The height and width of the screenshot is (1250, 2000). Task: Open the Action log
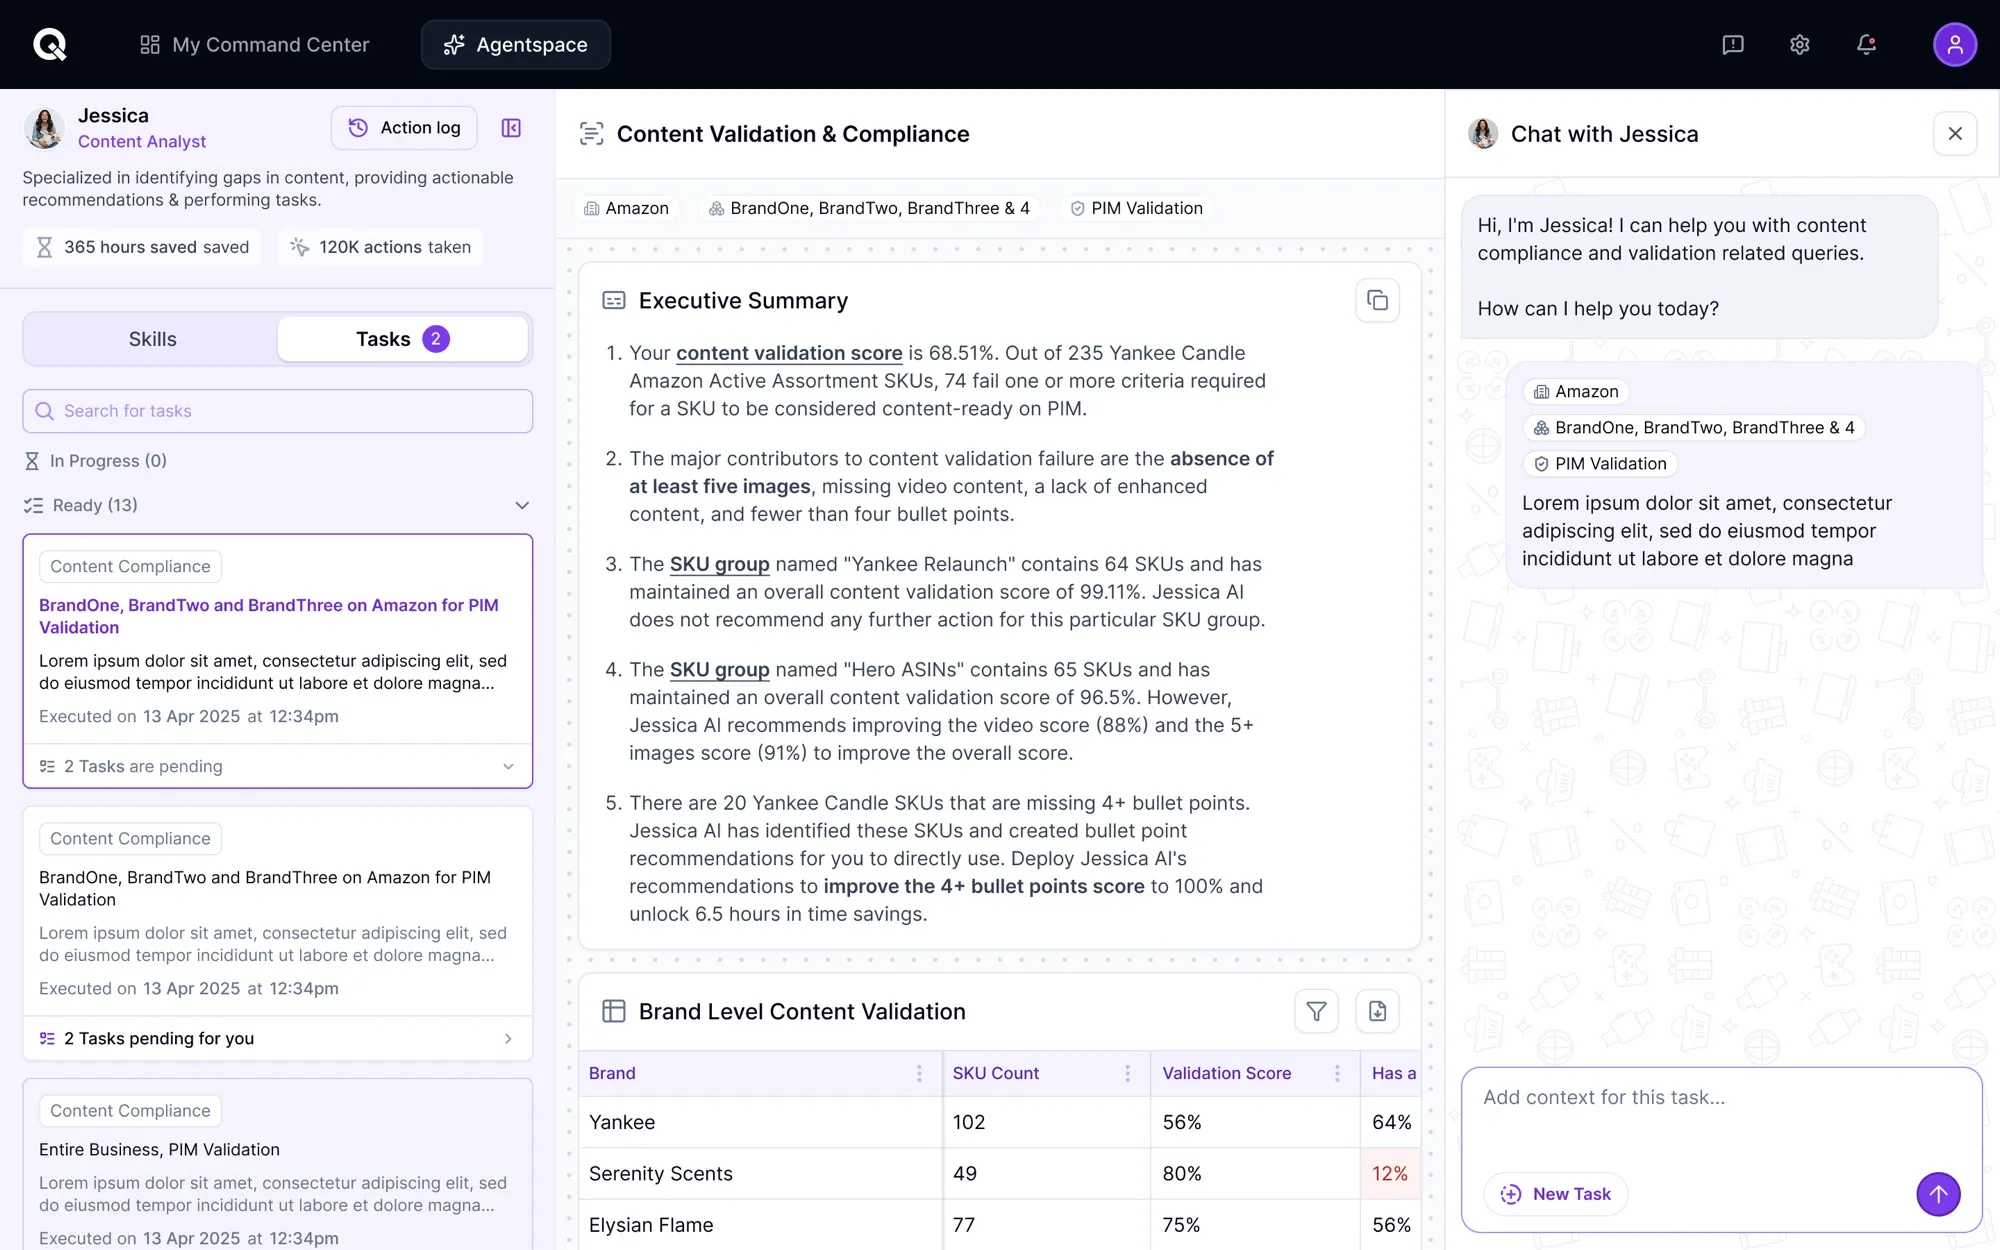404,127
